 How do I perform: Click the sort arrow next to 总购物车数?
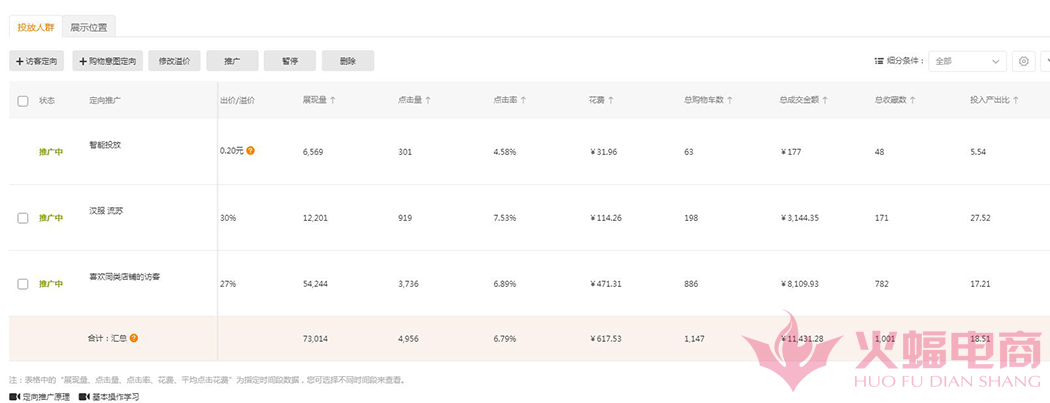pos(731,100)
